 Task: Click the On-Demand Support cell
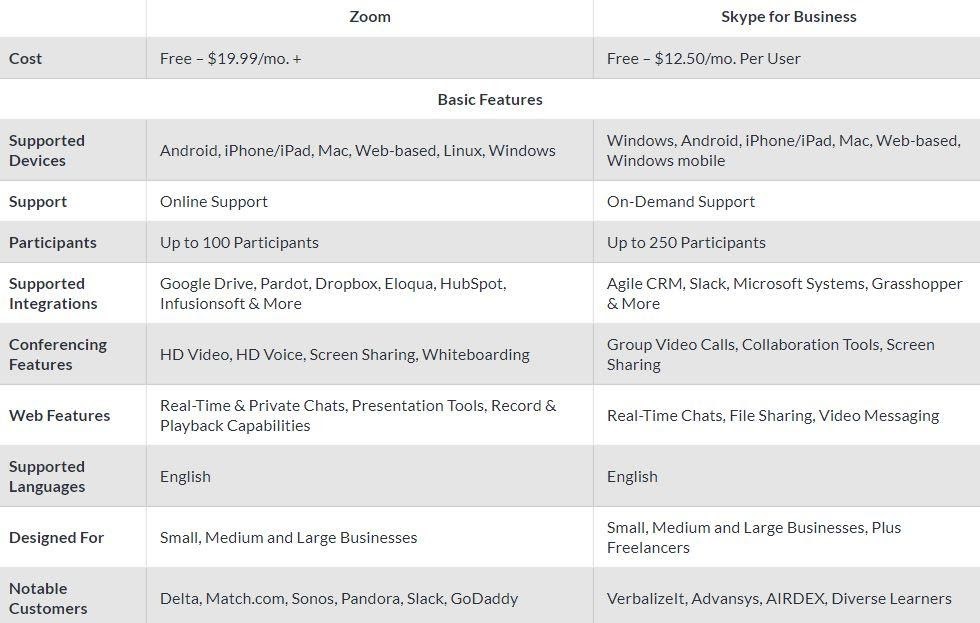pos(681,202)
